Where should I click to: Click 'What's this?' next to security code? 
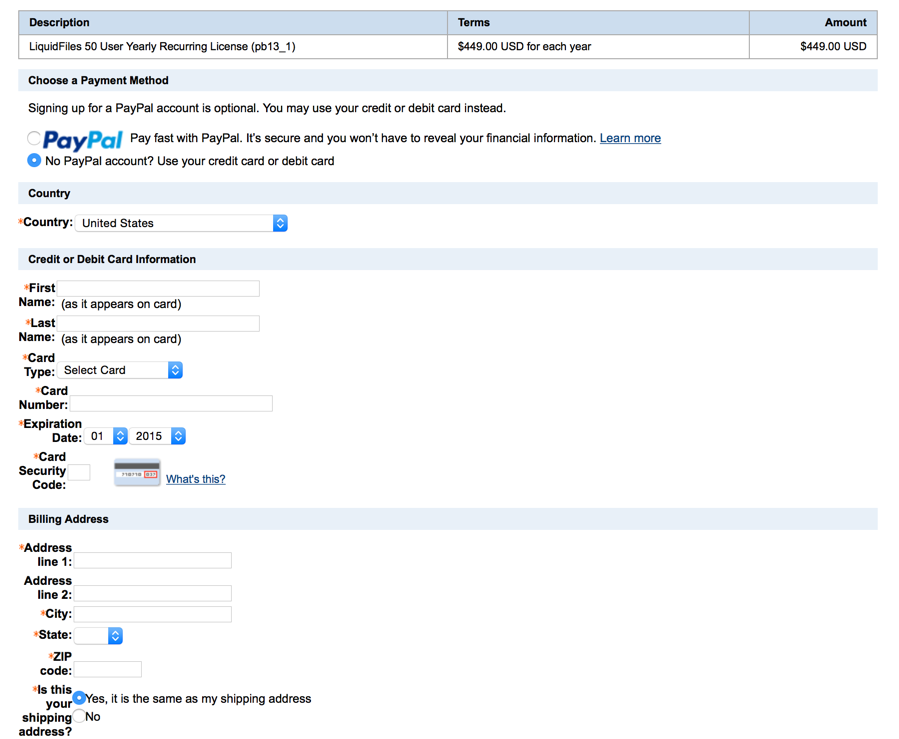196,479
